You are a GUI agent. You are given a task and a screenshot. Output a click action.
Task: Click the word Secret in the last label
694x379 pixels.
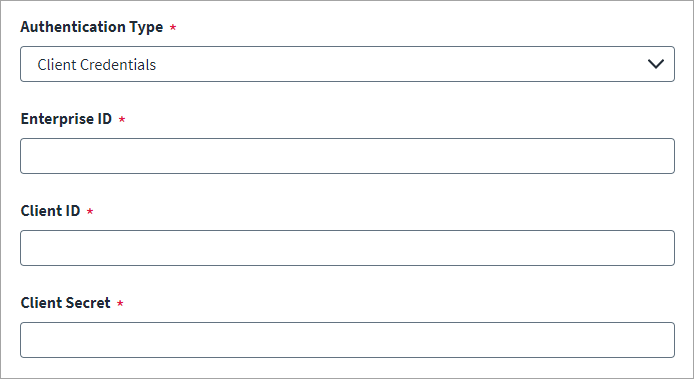[88, 303]
